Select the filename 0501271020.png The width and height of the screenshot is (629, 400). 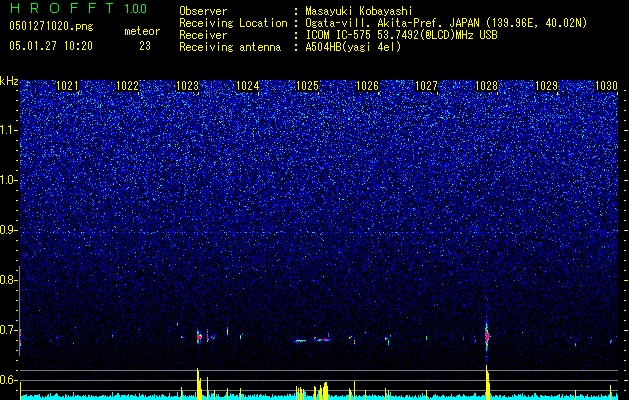coord(51,27)
